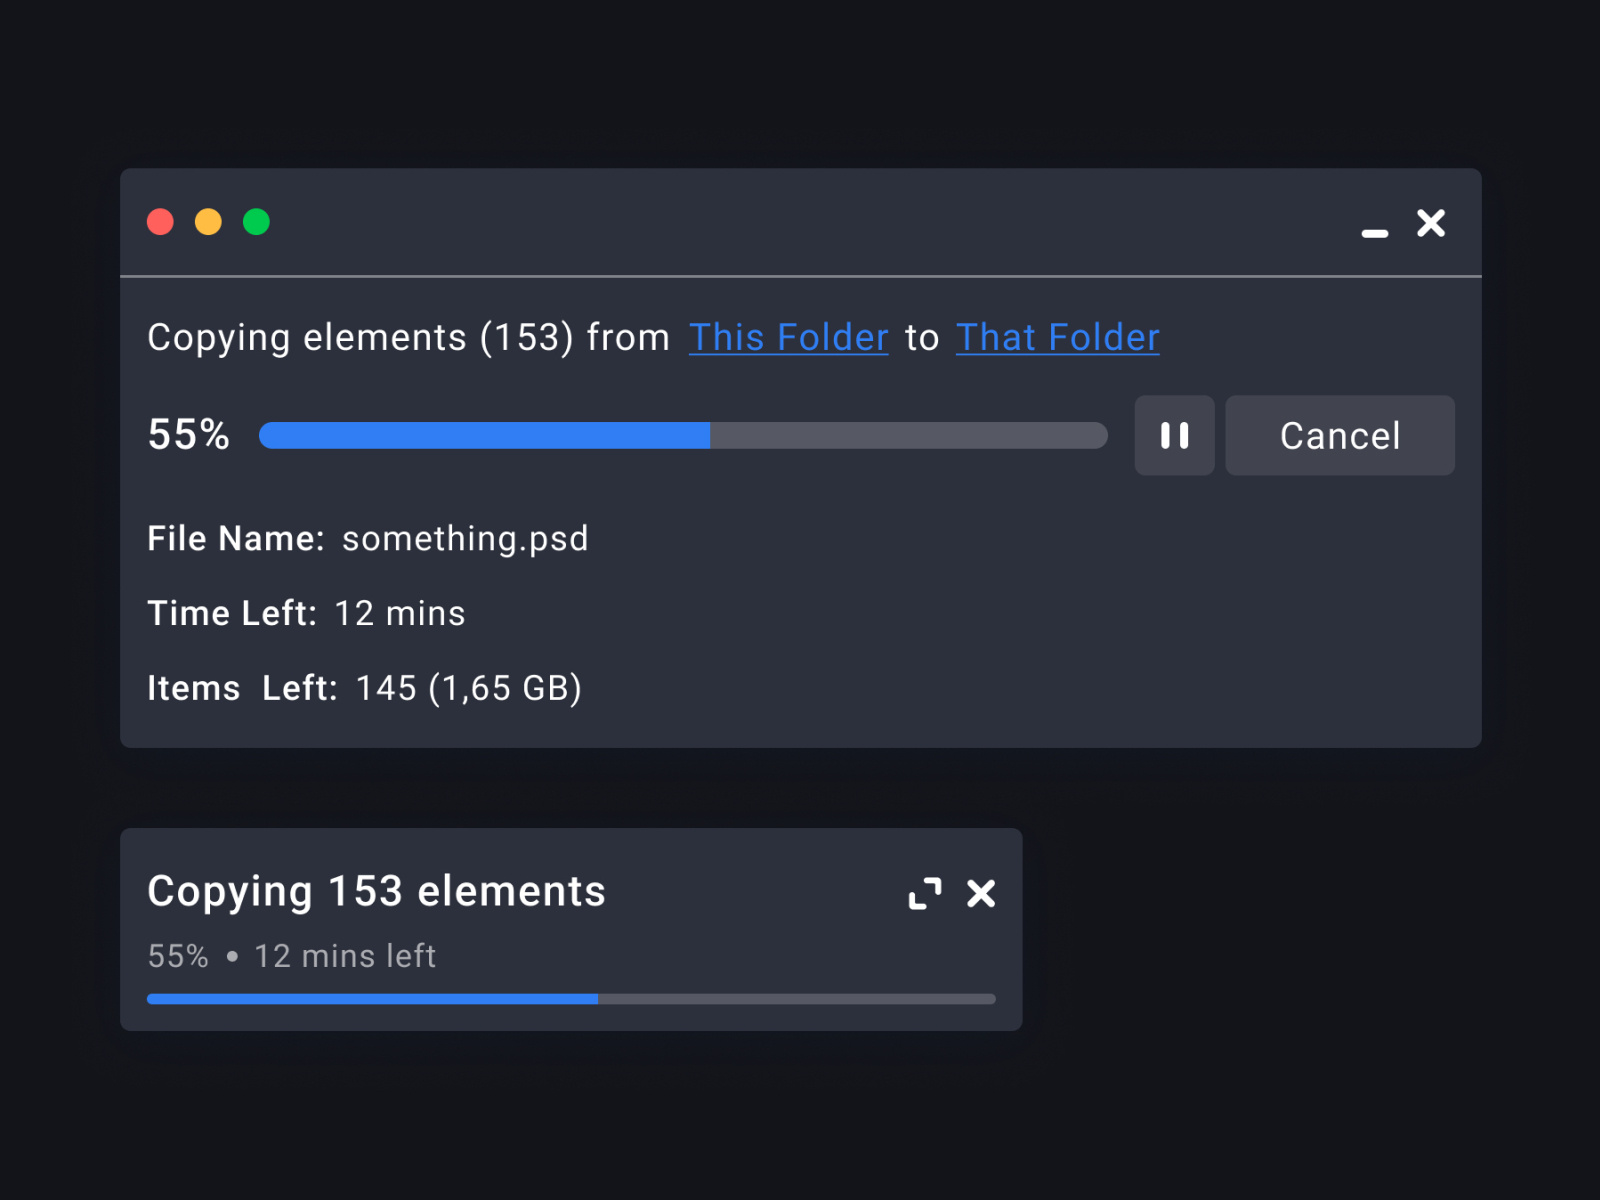Minimize the copy dialog window
The image size is (1600, 1200).
tap(1376, 232)
